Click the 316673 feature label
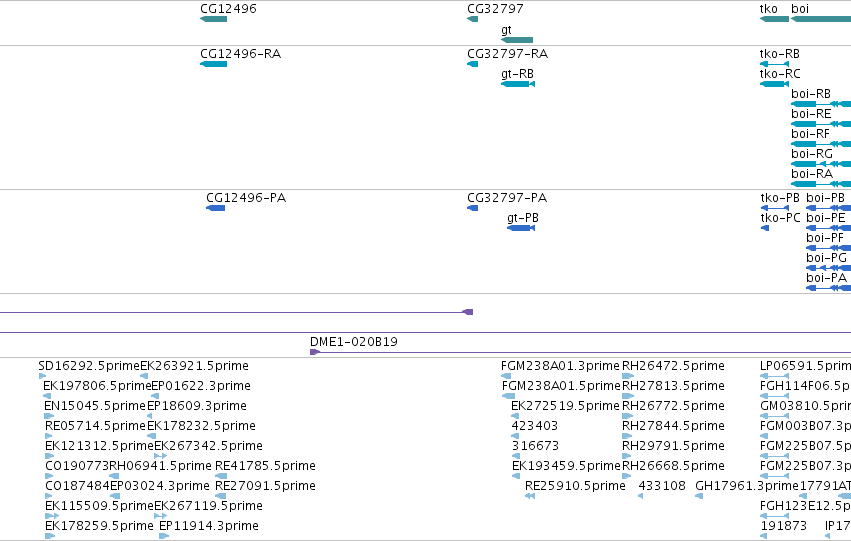Image resolution: width=851 pixels, height=541 pixels. click(535, 447)
